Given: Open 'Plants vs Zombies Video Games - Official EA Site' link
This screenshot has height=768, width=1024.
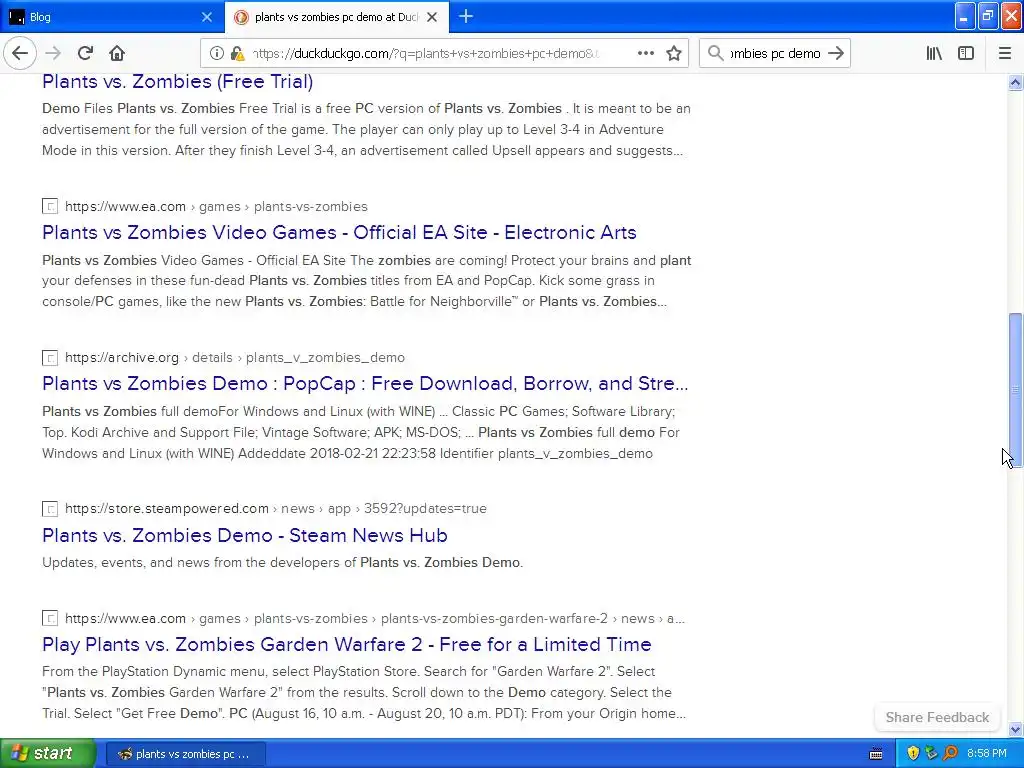Looking at the screenshot, I should click(339, 232).
